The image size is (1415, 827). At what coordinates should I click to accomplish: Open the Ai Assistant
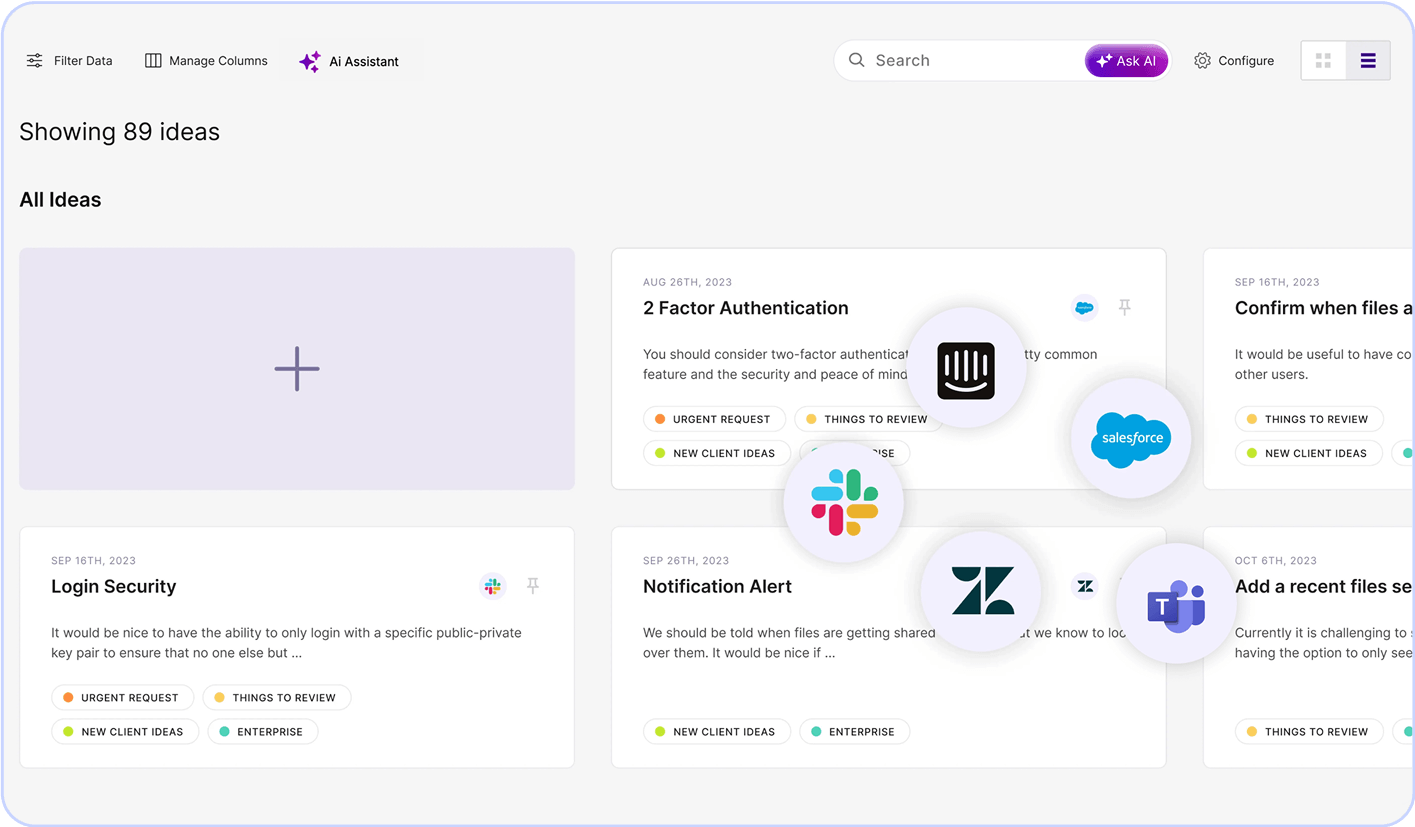[349, 62]
